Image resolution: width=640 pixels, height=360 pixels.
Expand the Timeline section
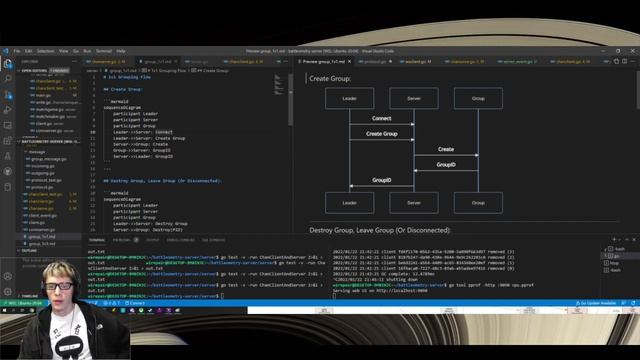[x=30, y=296]
